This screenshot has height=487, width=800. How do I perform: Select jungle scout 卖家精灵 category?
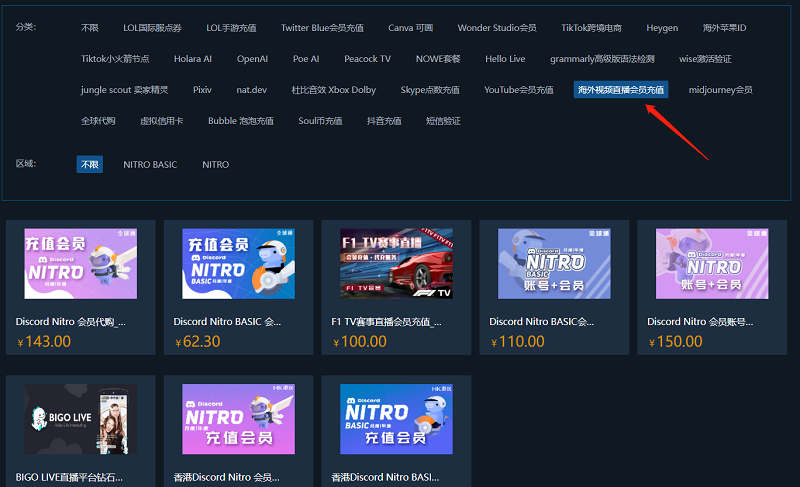click(124, 90)
